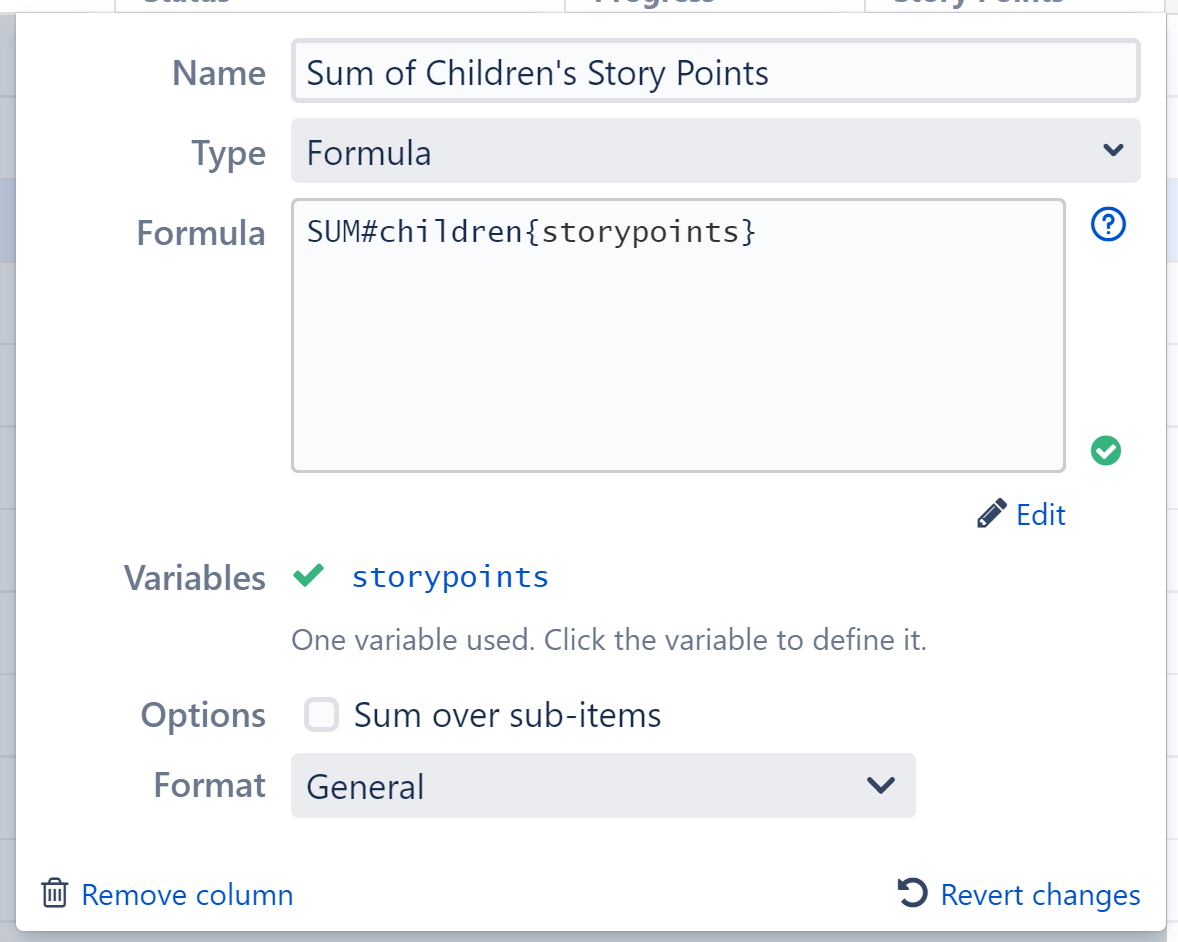Click the Edit link below the formula

[1040, 514]
